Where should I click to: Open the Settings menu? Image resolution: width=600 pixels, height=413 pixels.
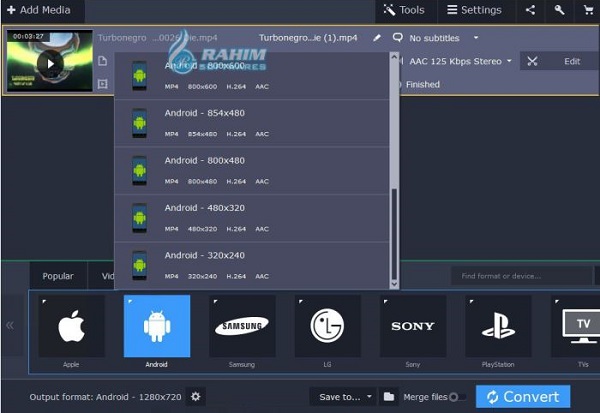(474, 10)
